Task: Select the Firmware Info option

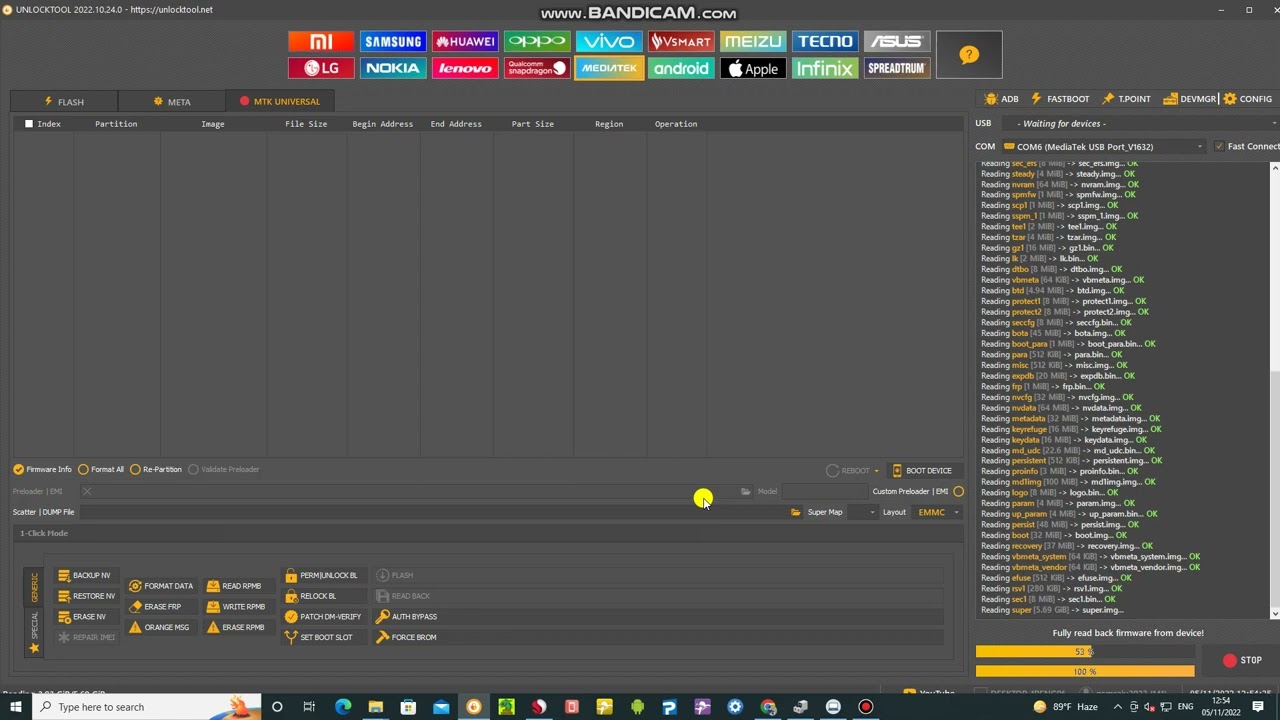Action: coord(42,469)
